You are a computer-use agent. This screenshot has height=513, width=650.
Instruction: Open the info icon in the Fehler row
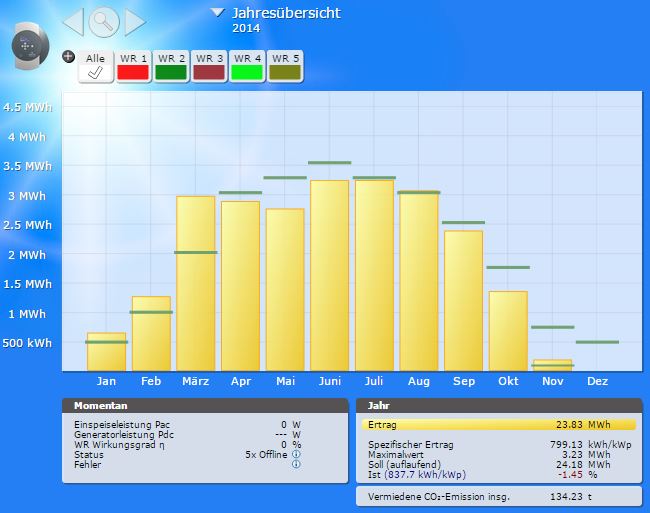click(x=296, y=464)
